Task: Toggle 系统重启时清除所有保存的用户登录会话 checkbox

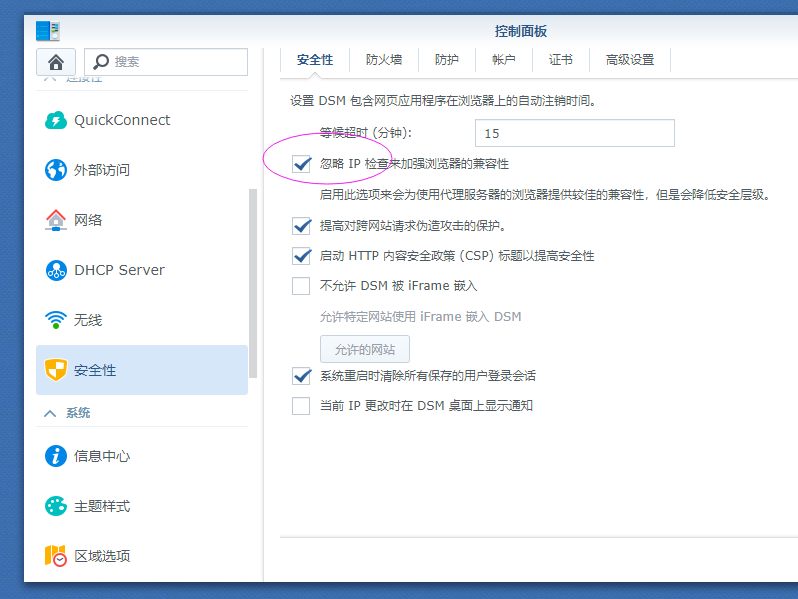Action: click(x=301, y=376)
